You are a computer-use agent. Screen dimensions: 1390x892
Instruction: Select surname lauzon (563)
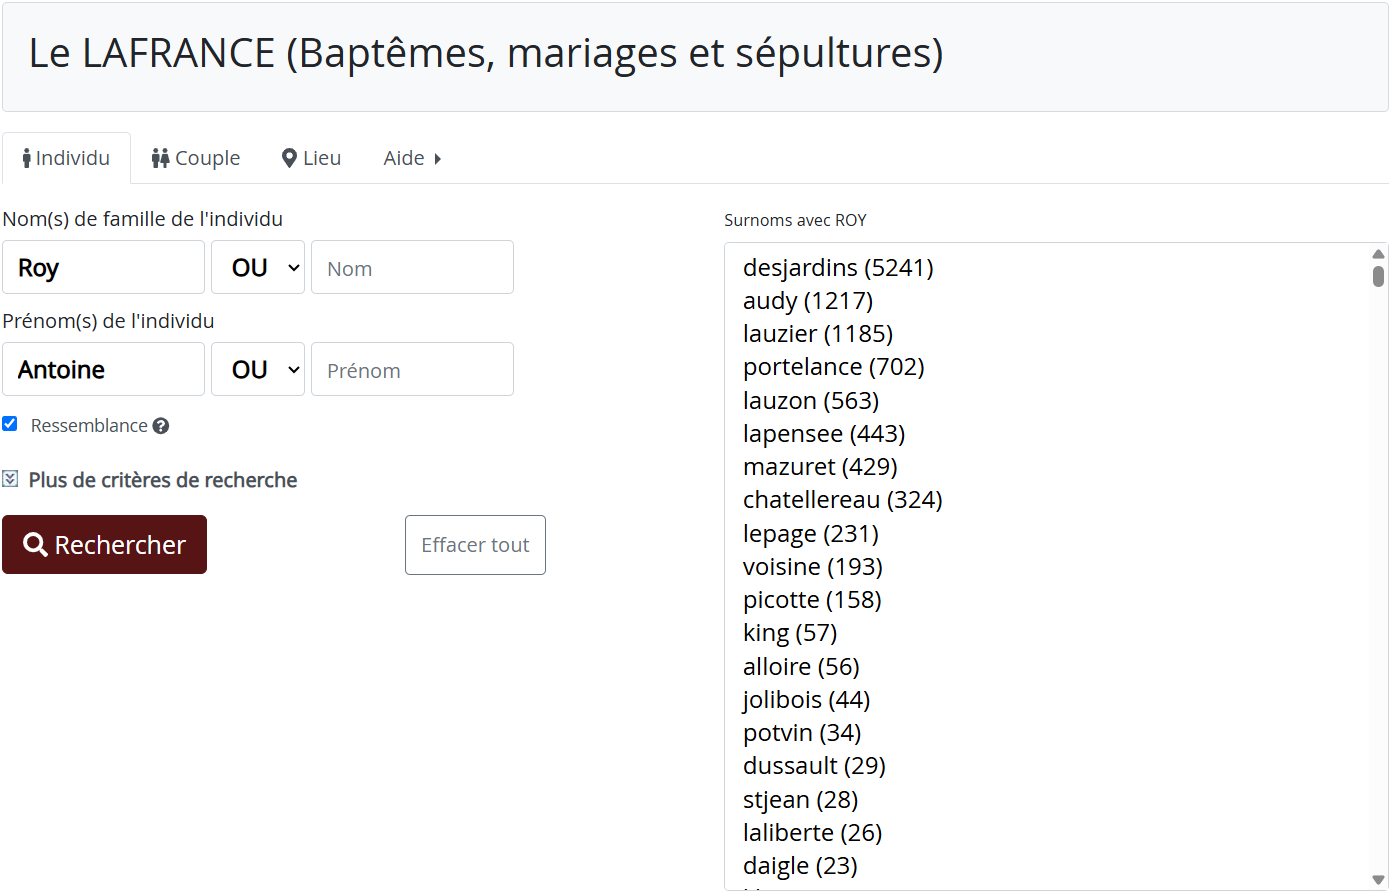811,401
